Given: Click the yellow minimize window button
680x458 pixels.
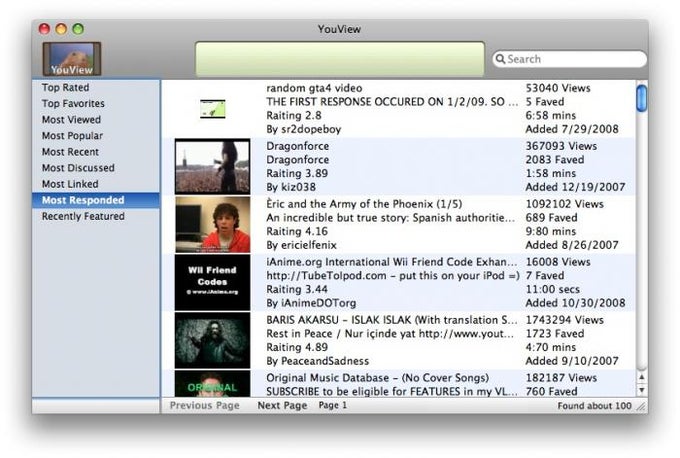Looking at the screenshot, I should click(61, 29).
